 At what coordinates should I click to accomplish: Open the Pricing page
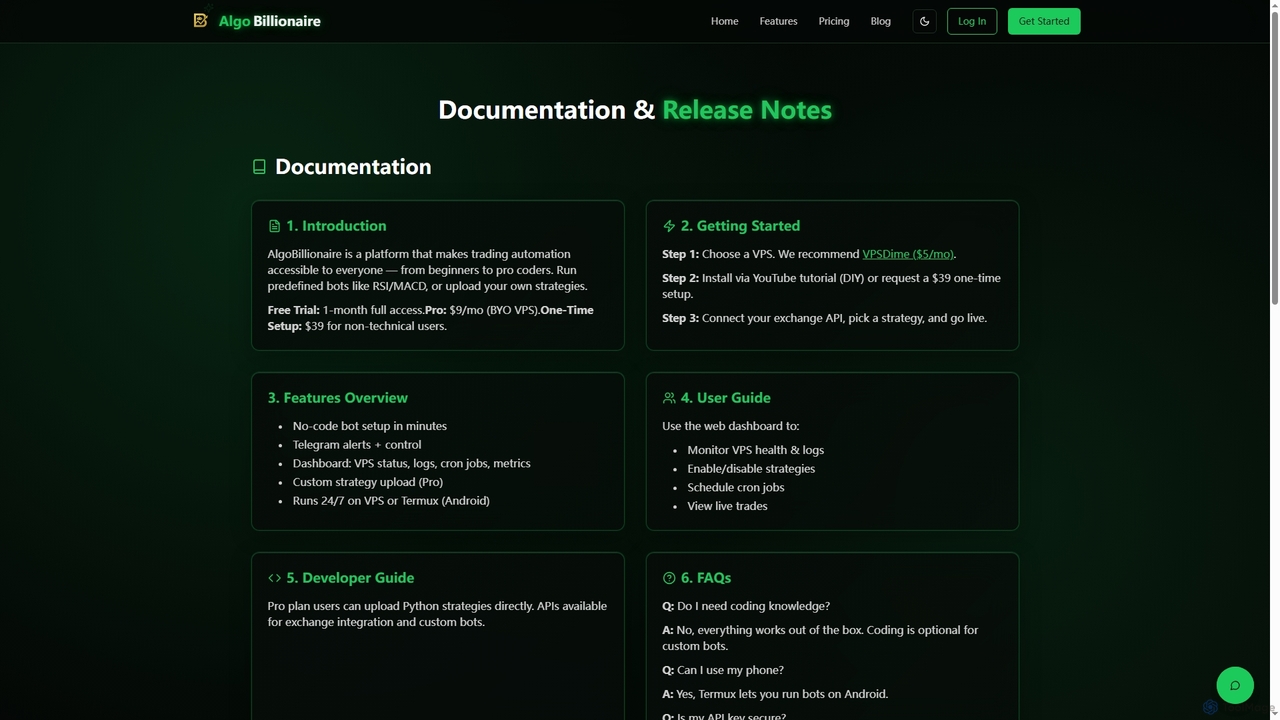click(834, 21)
